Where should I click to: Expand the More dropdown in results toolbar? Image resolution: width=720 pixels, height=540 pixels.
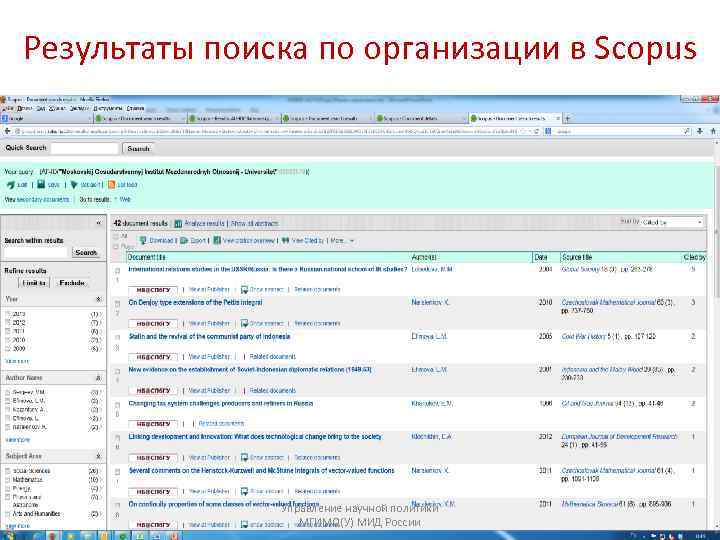tap(343, 240)
